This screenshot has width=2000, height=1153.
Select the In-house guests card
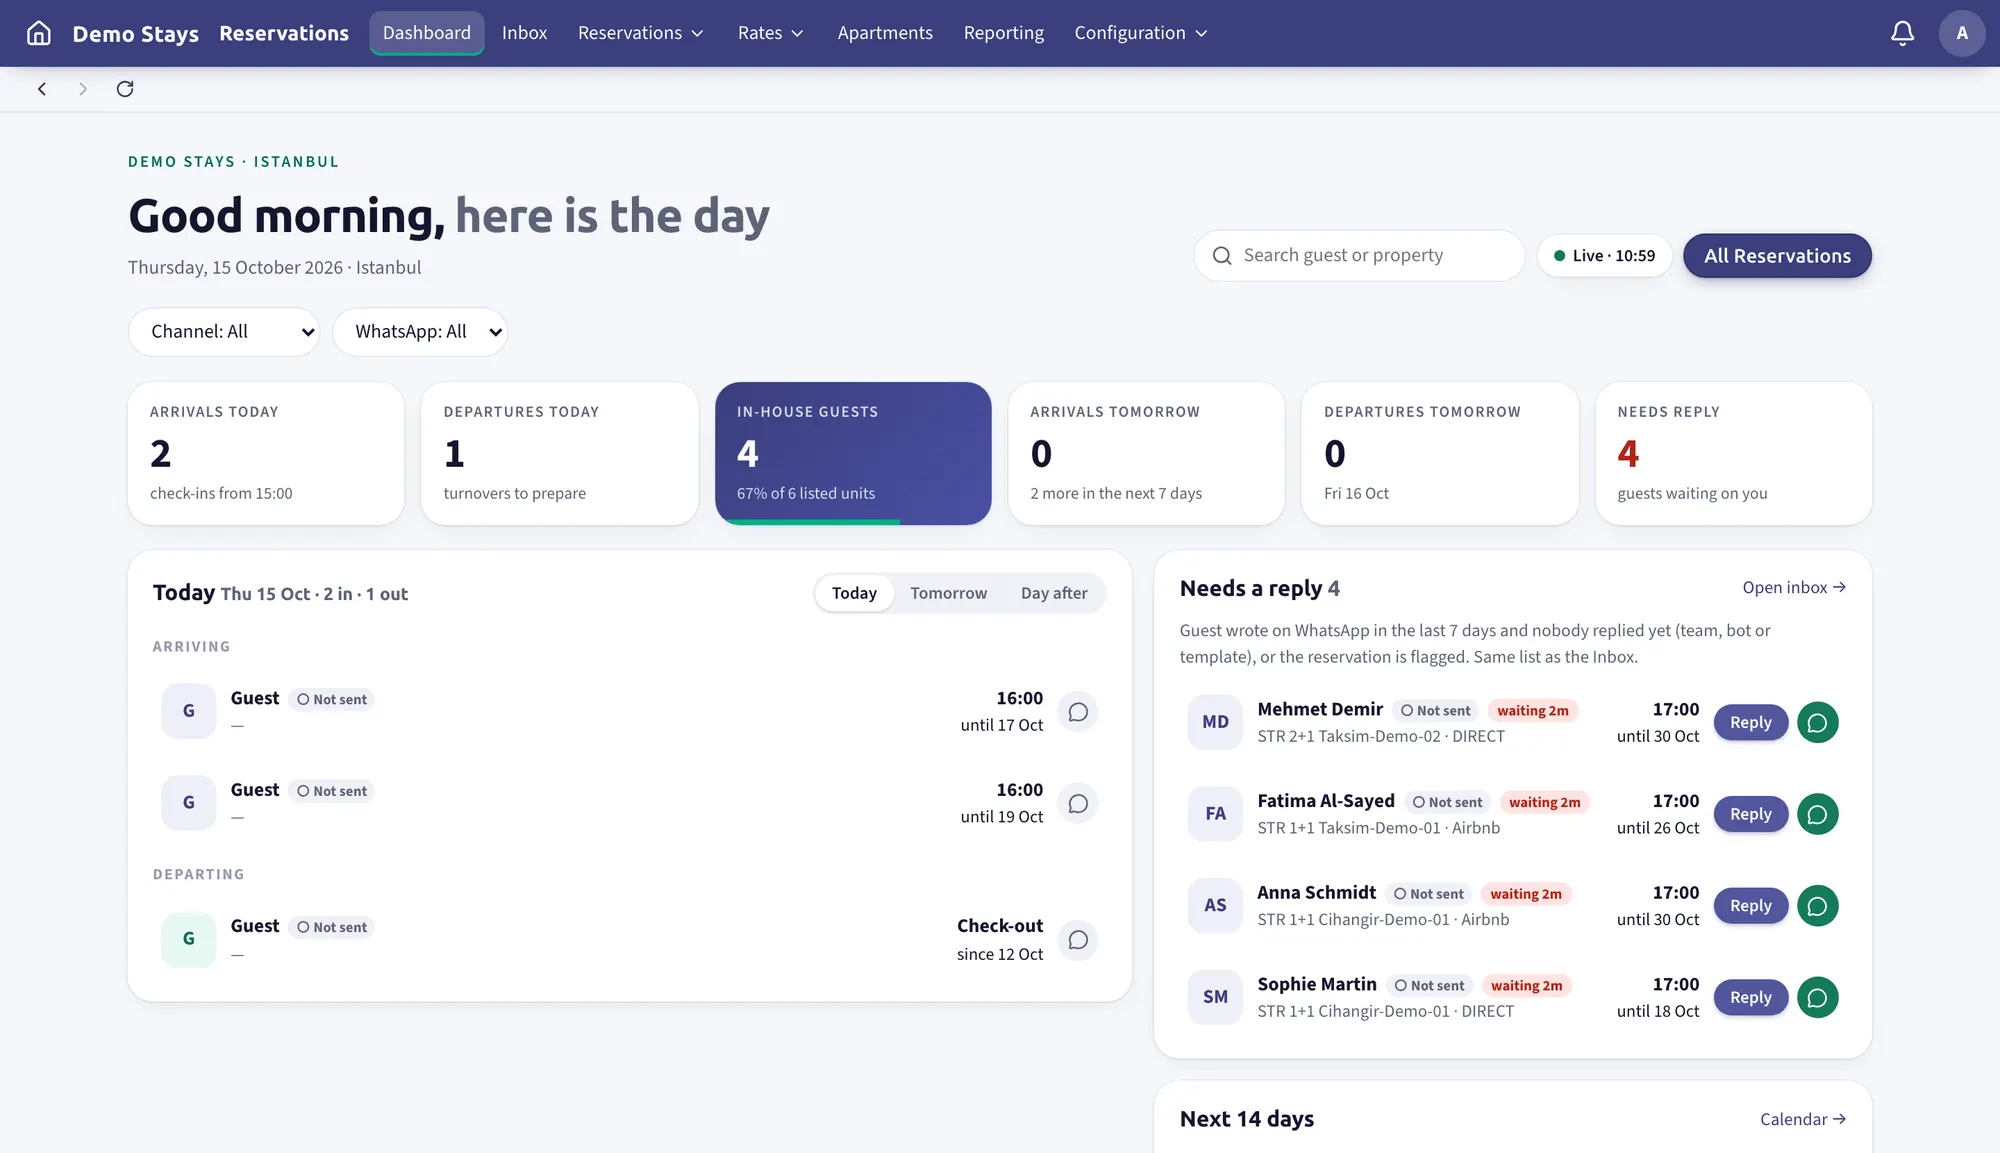click(853, 453)
